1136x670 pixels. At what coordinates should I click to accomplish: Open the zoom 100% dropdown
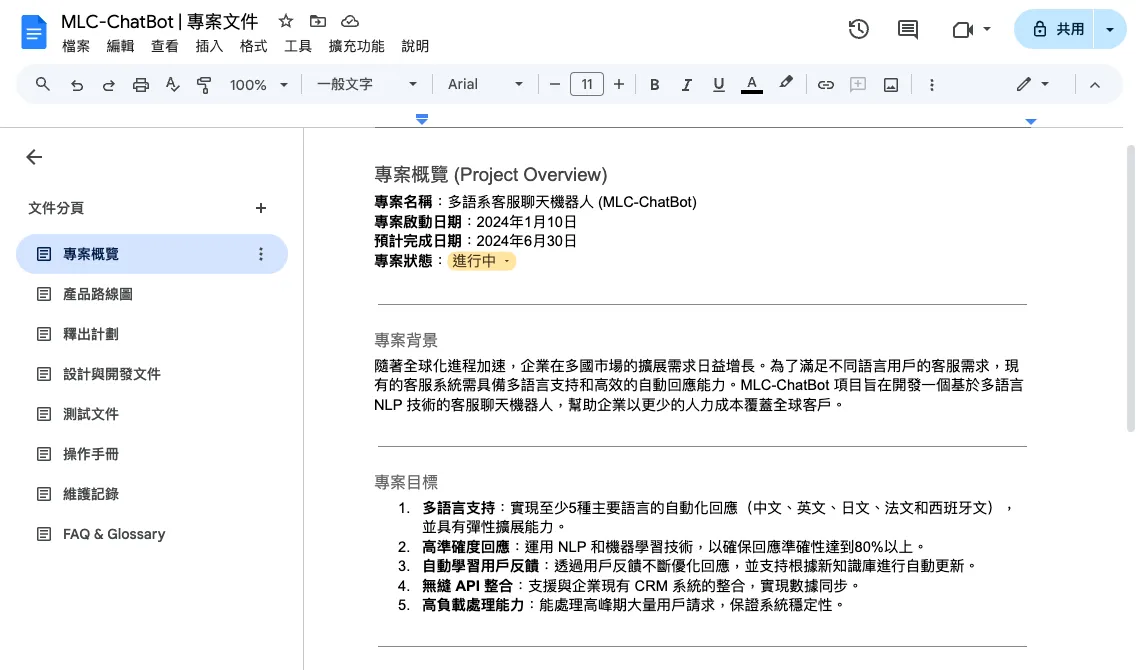[259, 85]
